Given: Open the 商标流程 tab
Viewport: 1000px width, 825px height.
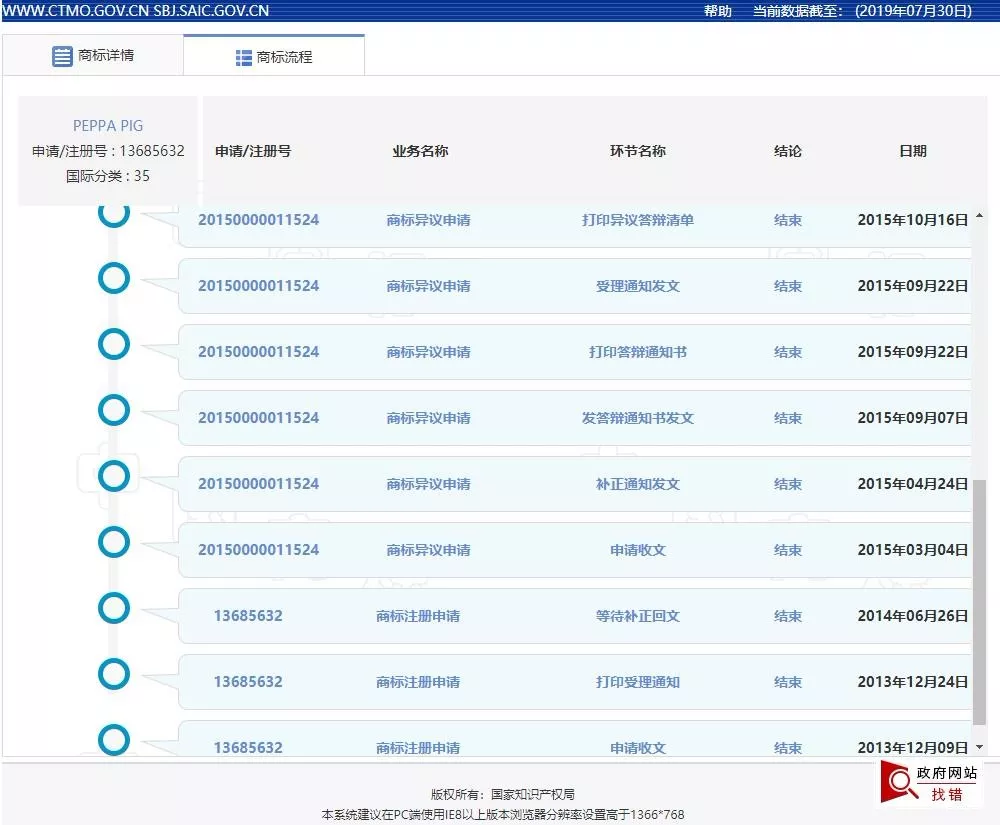Looking at the screenshot, I should tap(274, 57).
